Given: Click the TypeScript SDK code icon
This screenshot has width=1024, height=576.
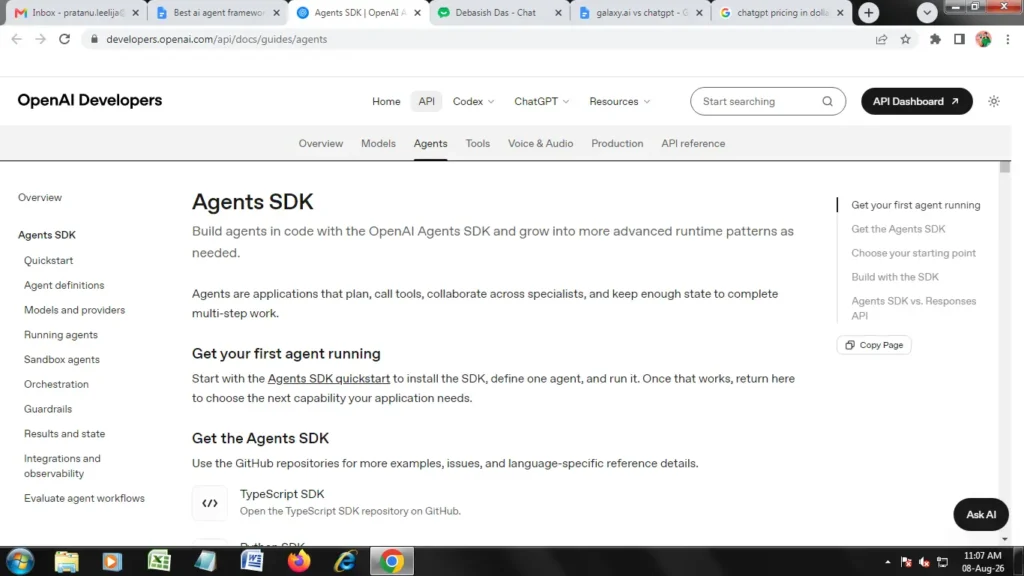Looking at the screenshot, I should click(x=210, y=503).
